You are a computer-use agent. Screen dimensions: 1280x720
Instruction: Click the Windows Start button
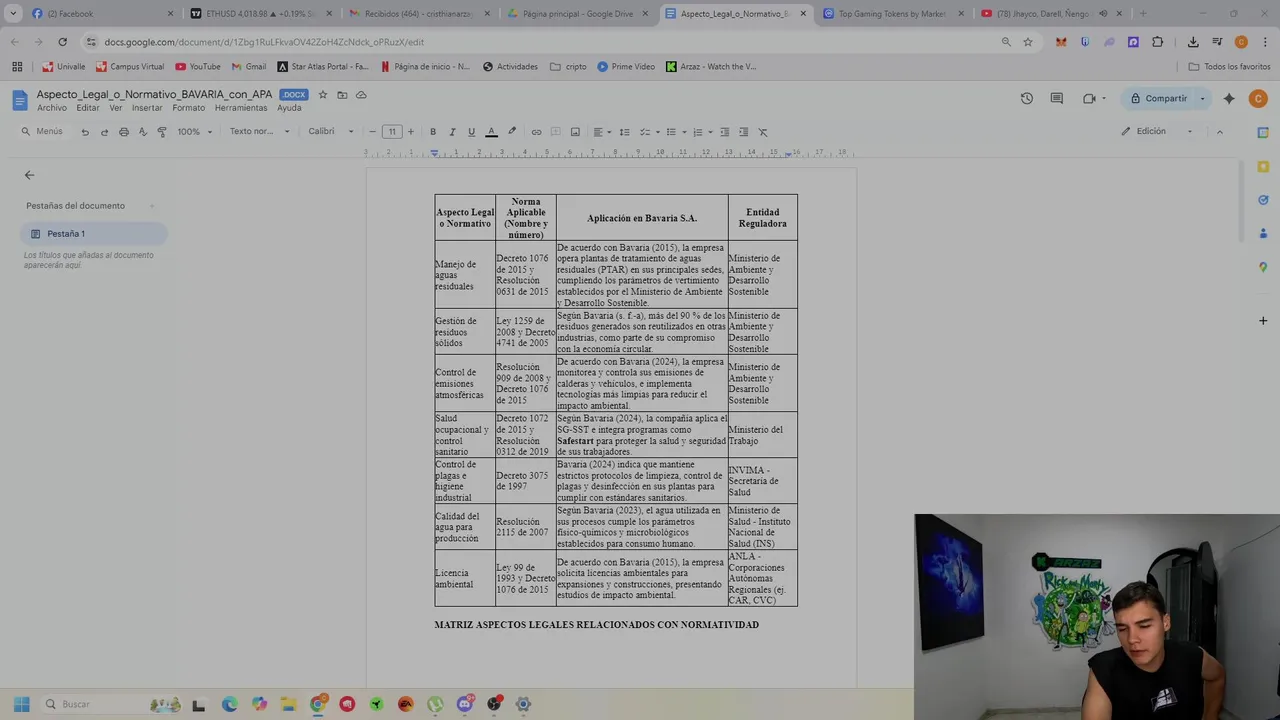coord(22,704)
